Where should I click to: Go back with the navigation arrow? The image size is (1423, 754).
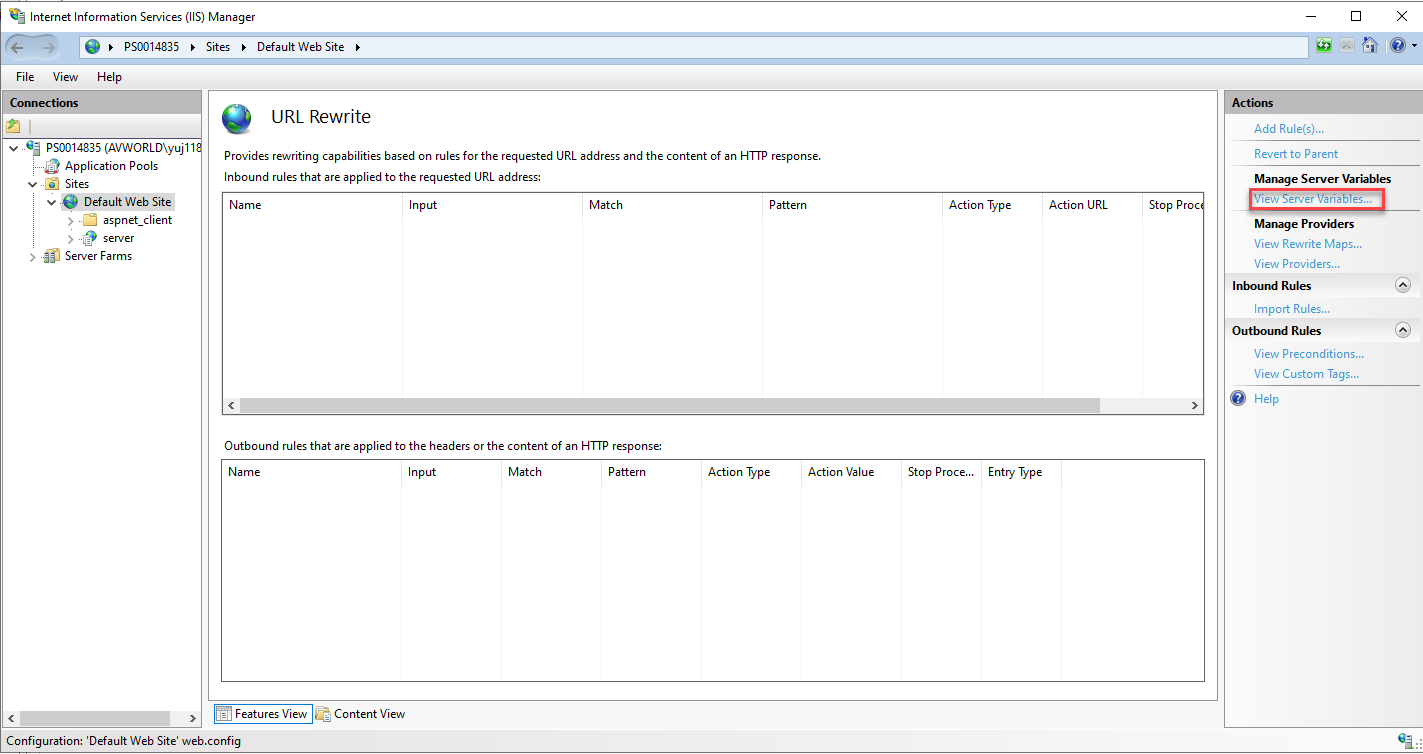click(19, 47)
